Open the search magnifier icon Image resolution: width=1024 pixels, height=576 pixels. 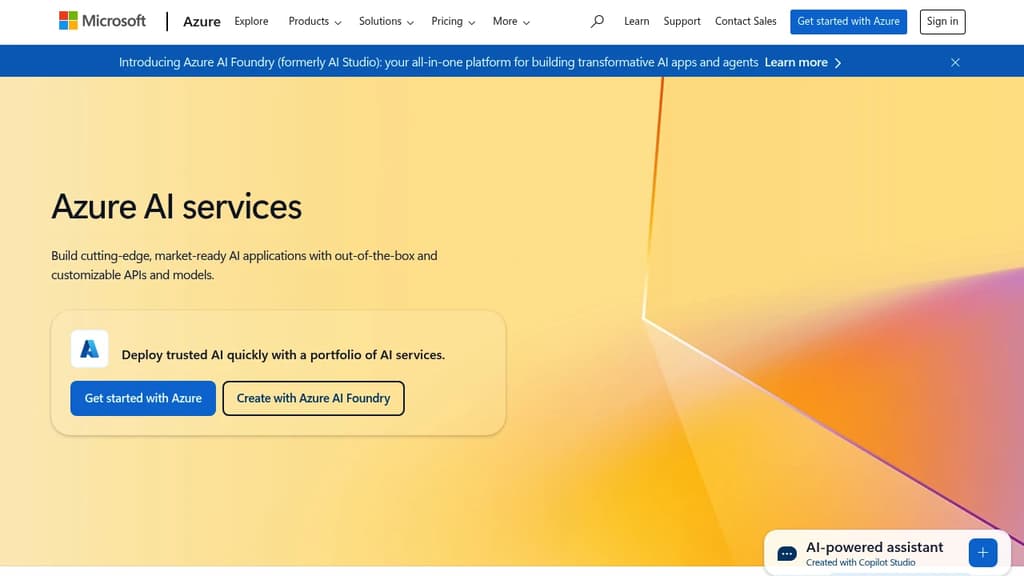point(597,22)
